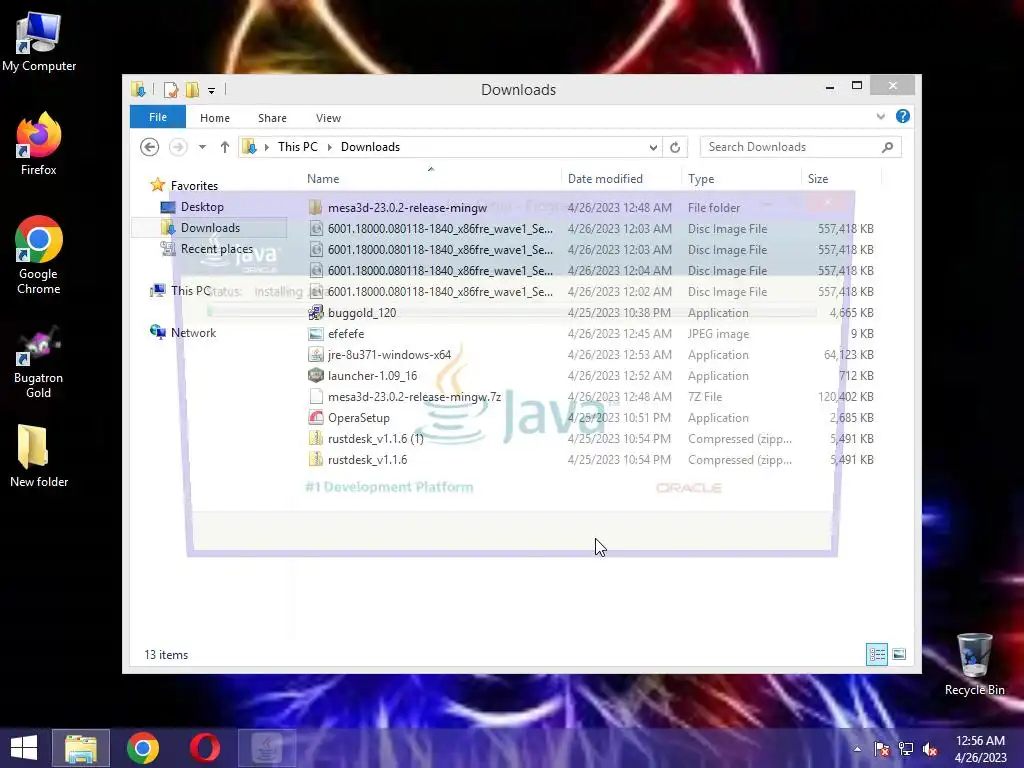Viewport: 1024px width, 768px height.
Task: Select jre-8u371-windows-x64 installer file
Action: tap(590, 355)
